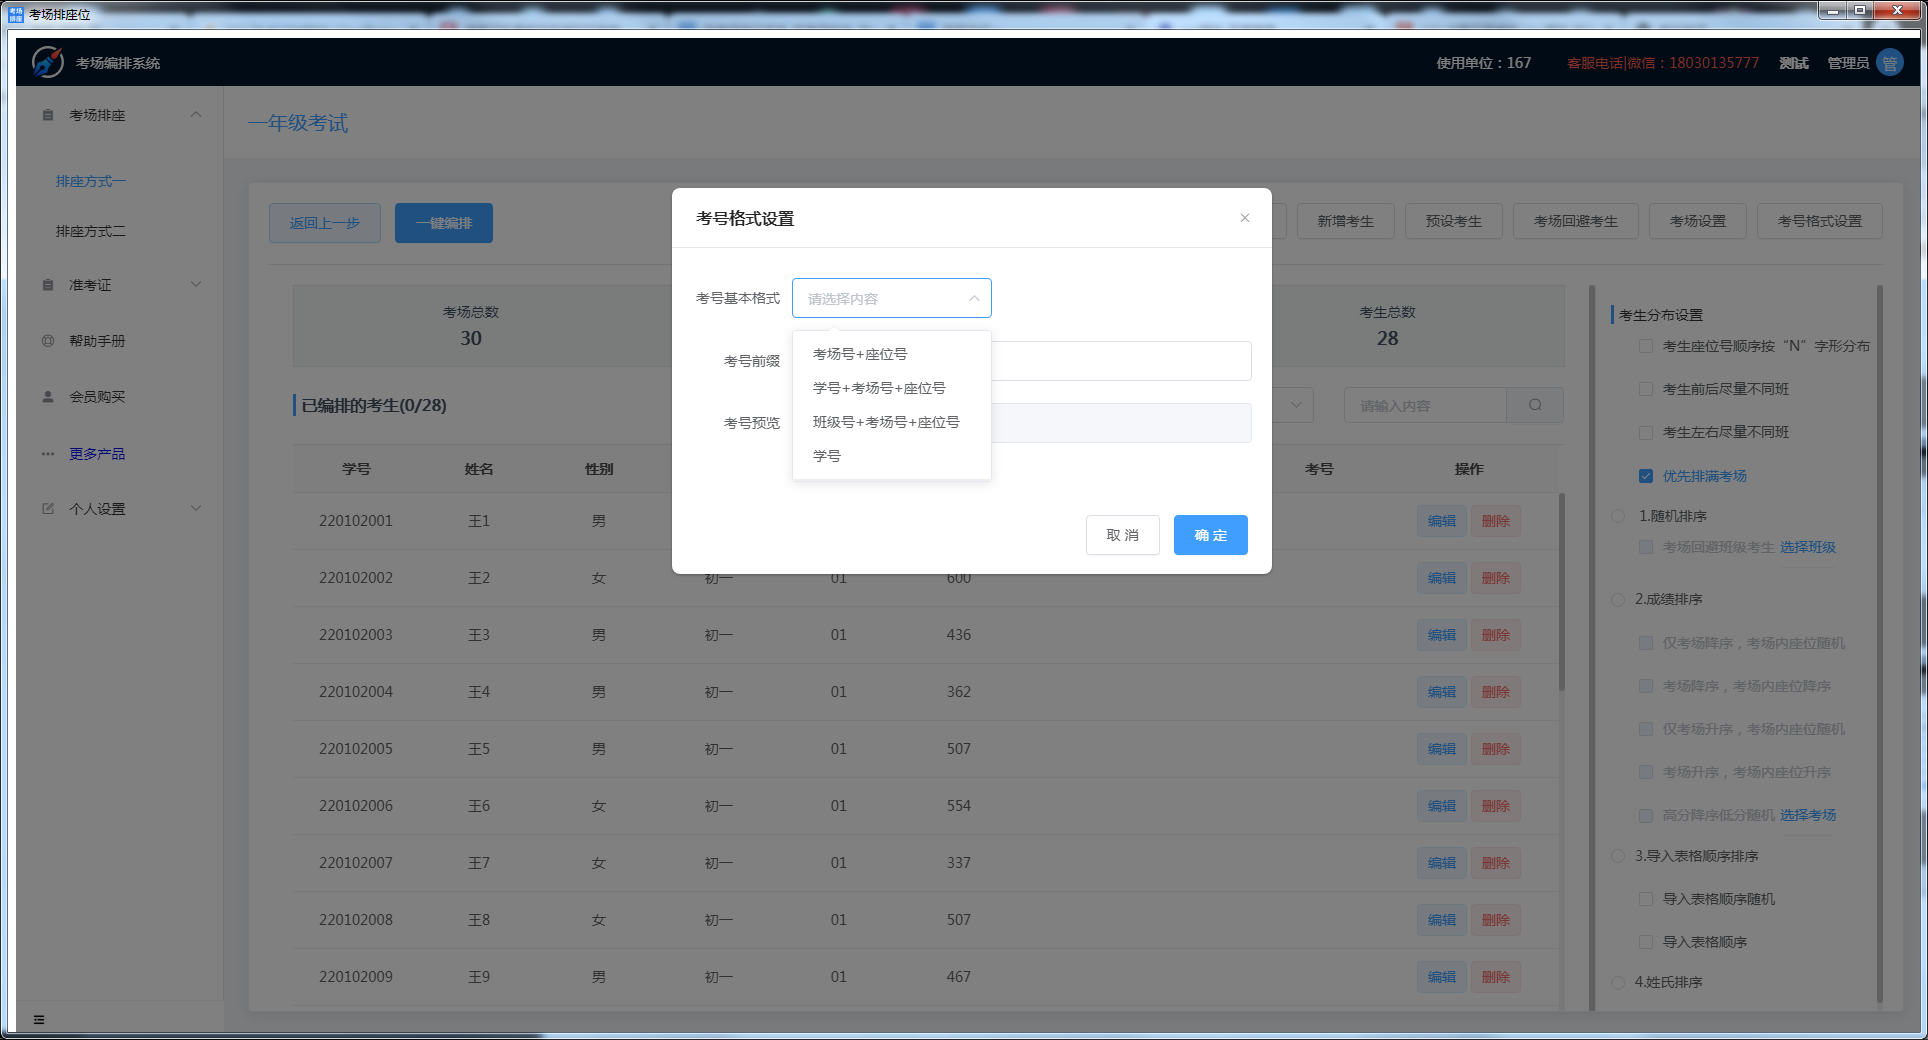Collapse the 考场排座 sidebar menu chevron
Viewport: 1928px width, 1040px height.
pyautogui.click(x=196, y=114)
